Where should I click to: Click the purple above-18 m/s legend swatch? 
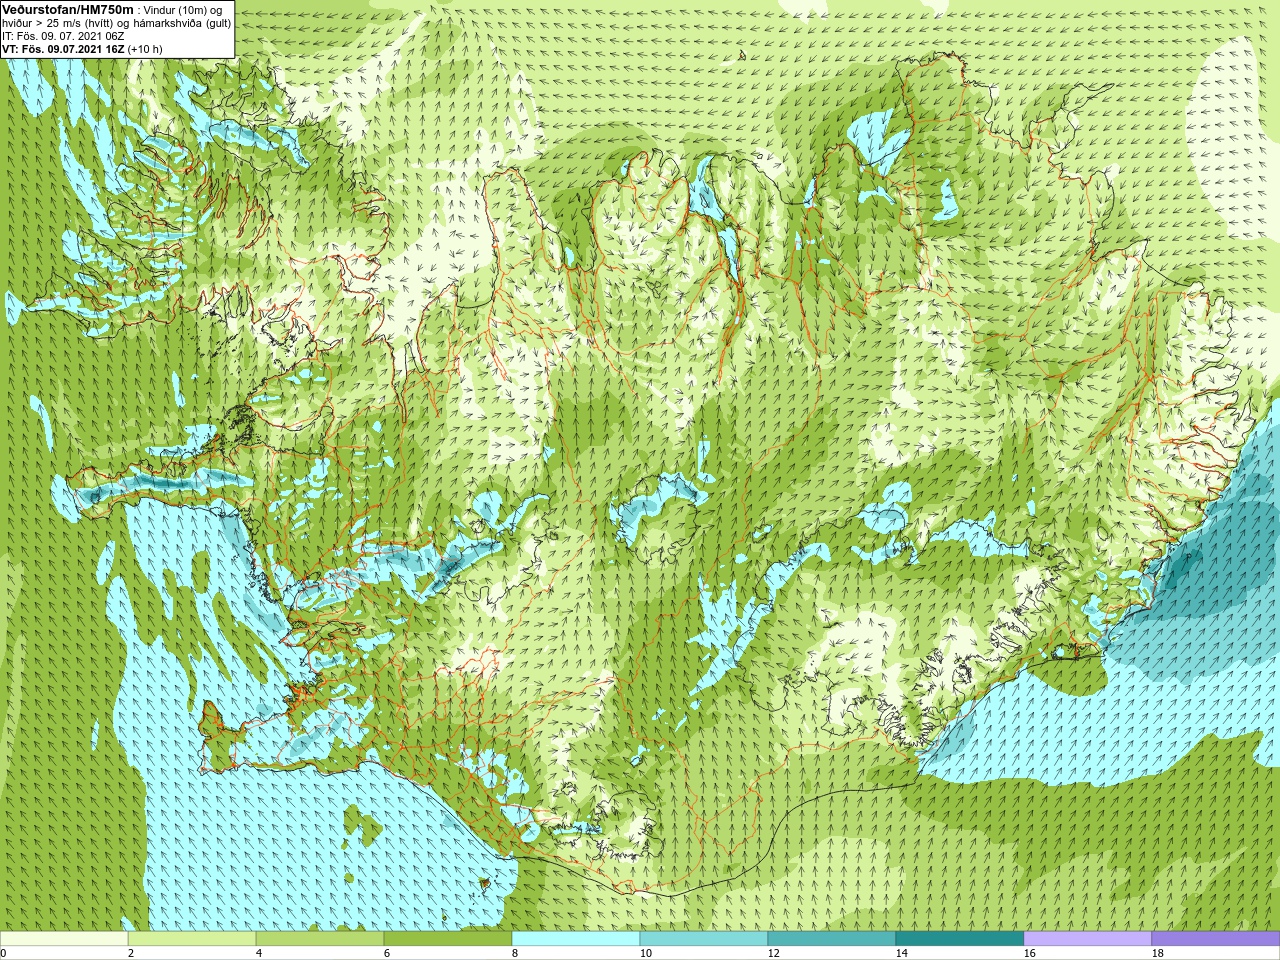pyautogui.click(x=1216, y=939)
